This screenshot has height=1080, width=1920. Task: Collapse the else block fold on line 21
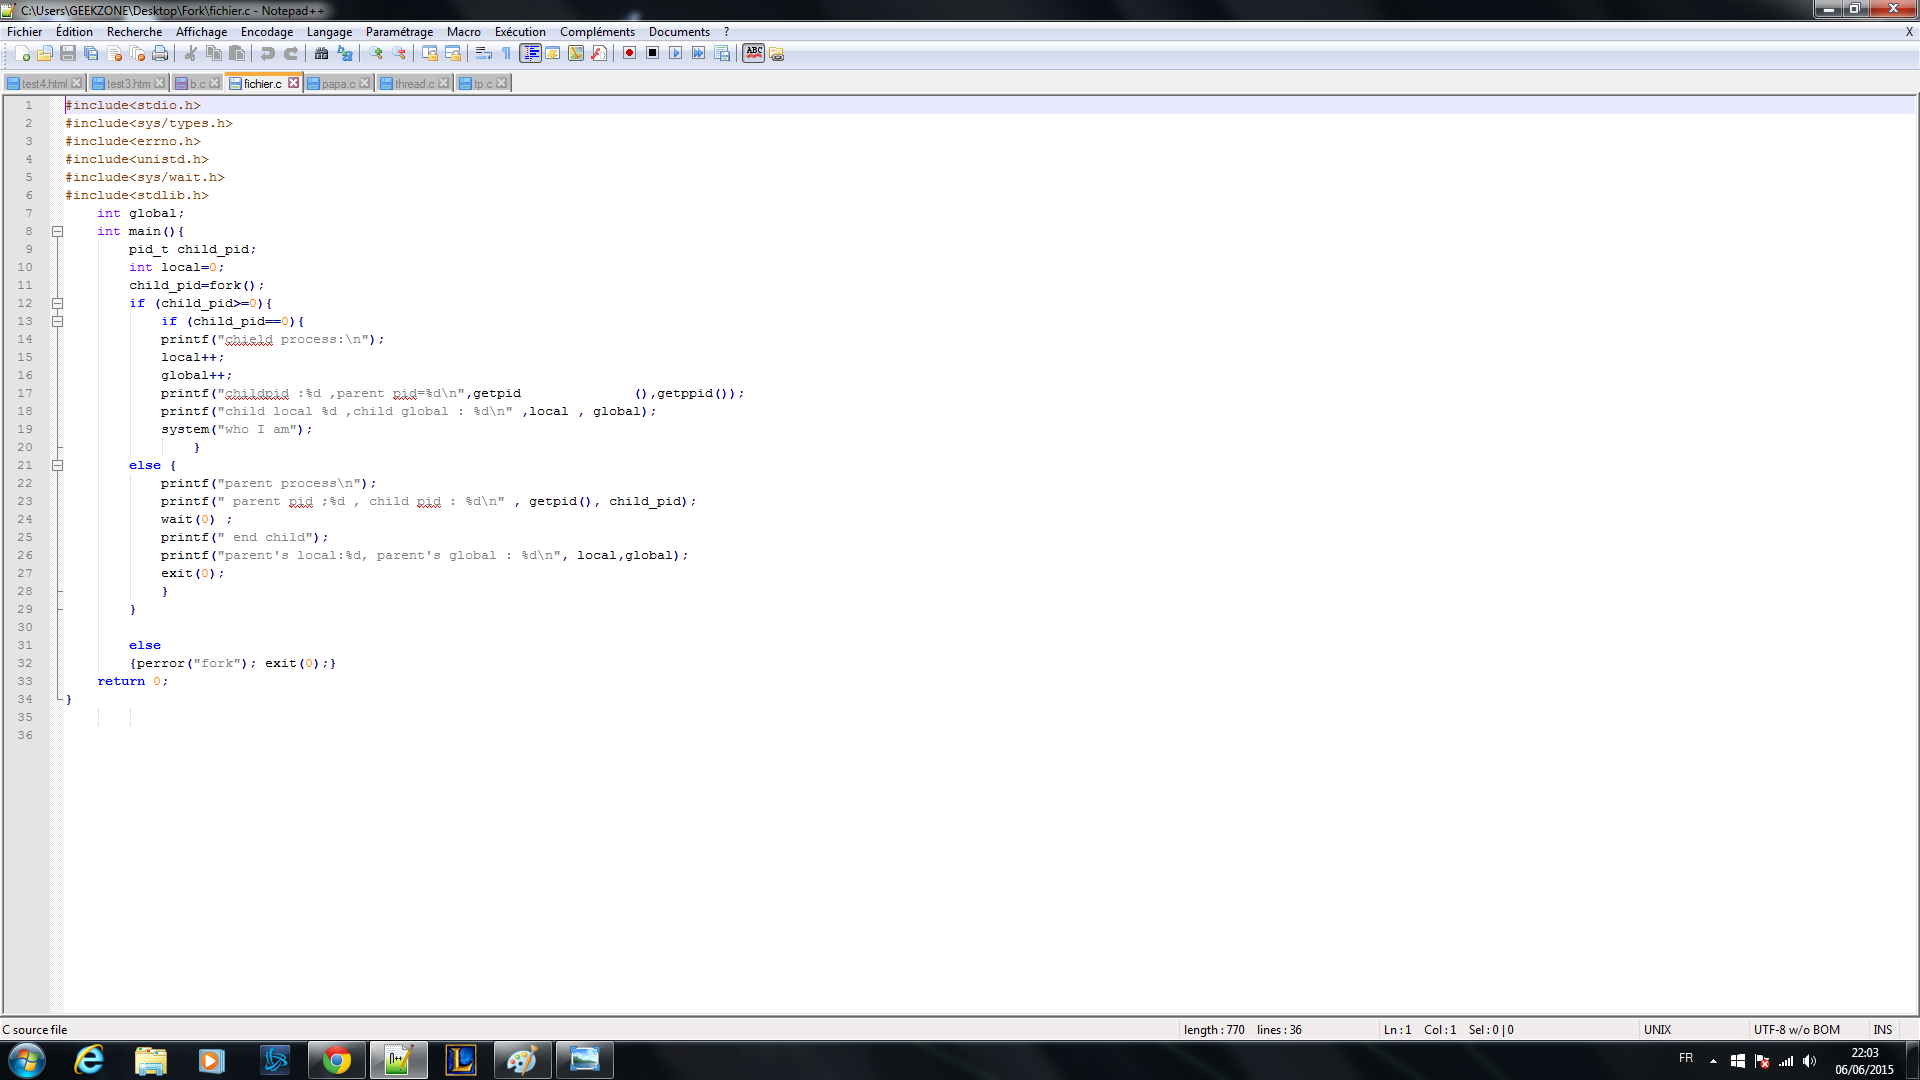[58, 466]
